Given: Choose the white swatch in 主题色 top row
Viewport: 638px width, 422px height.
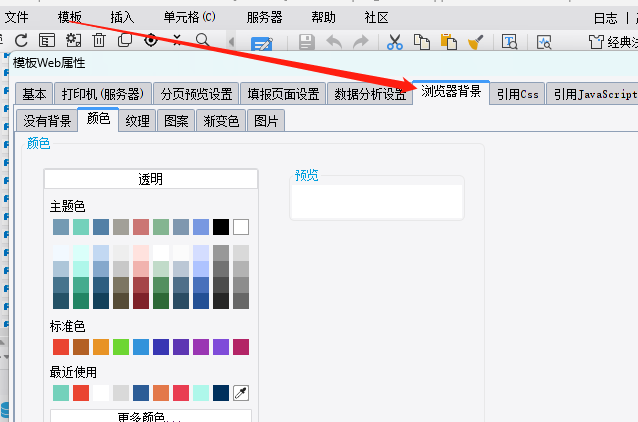Looking at the screenshot, I should (x=241, y=227).
